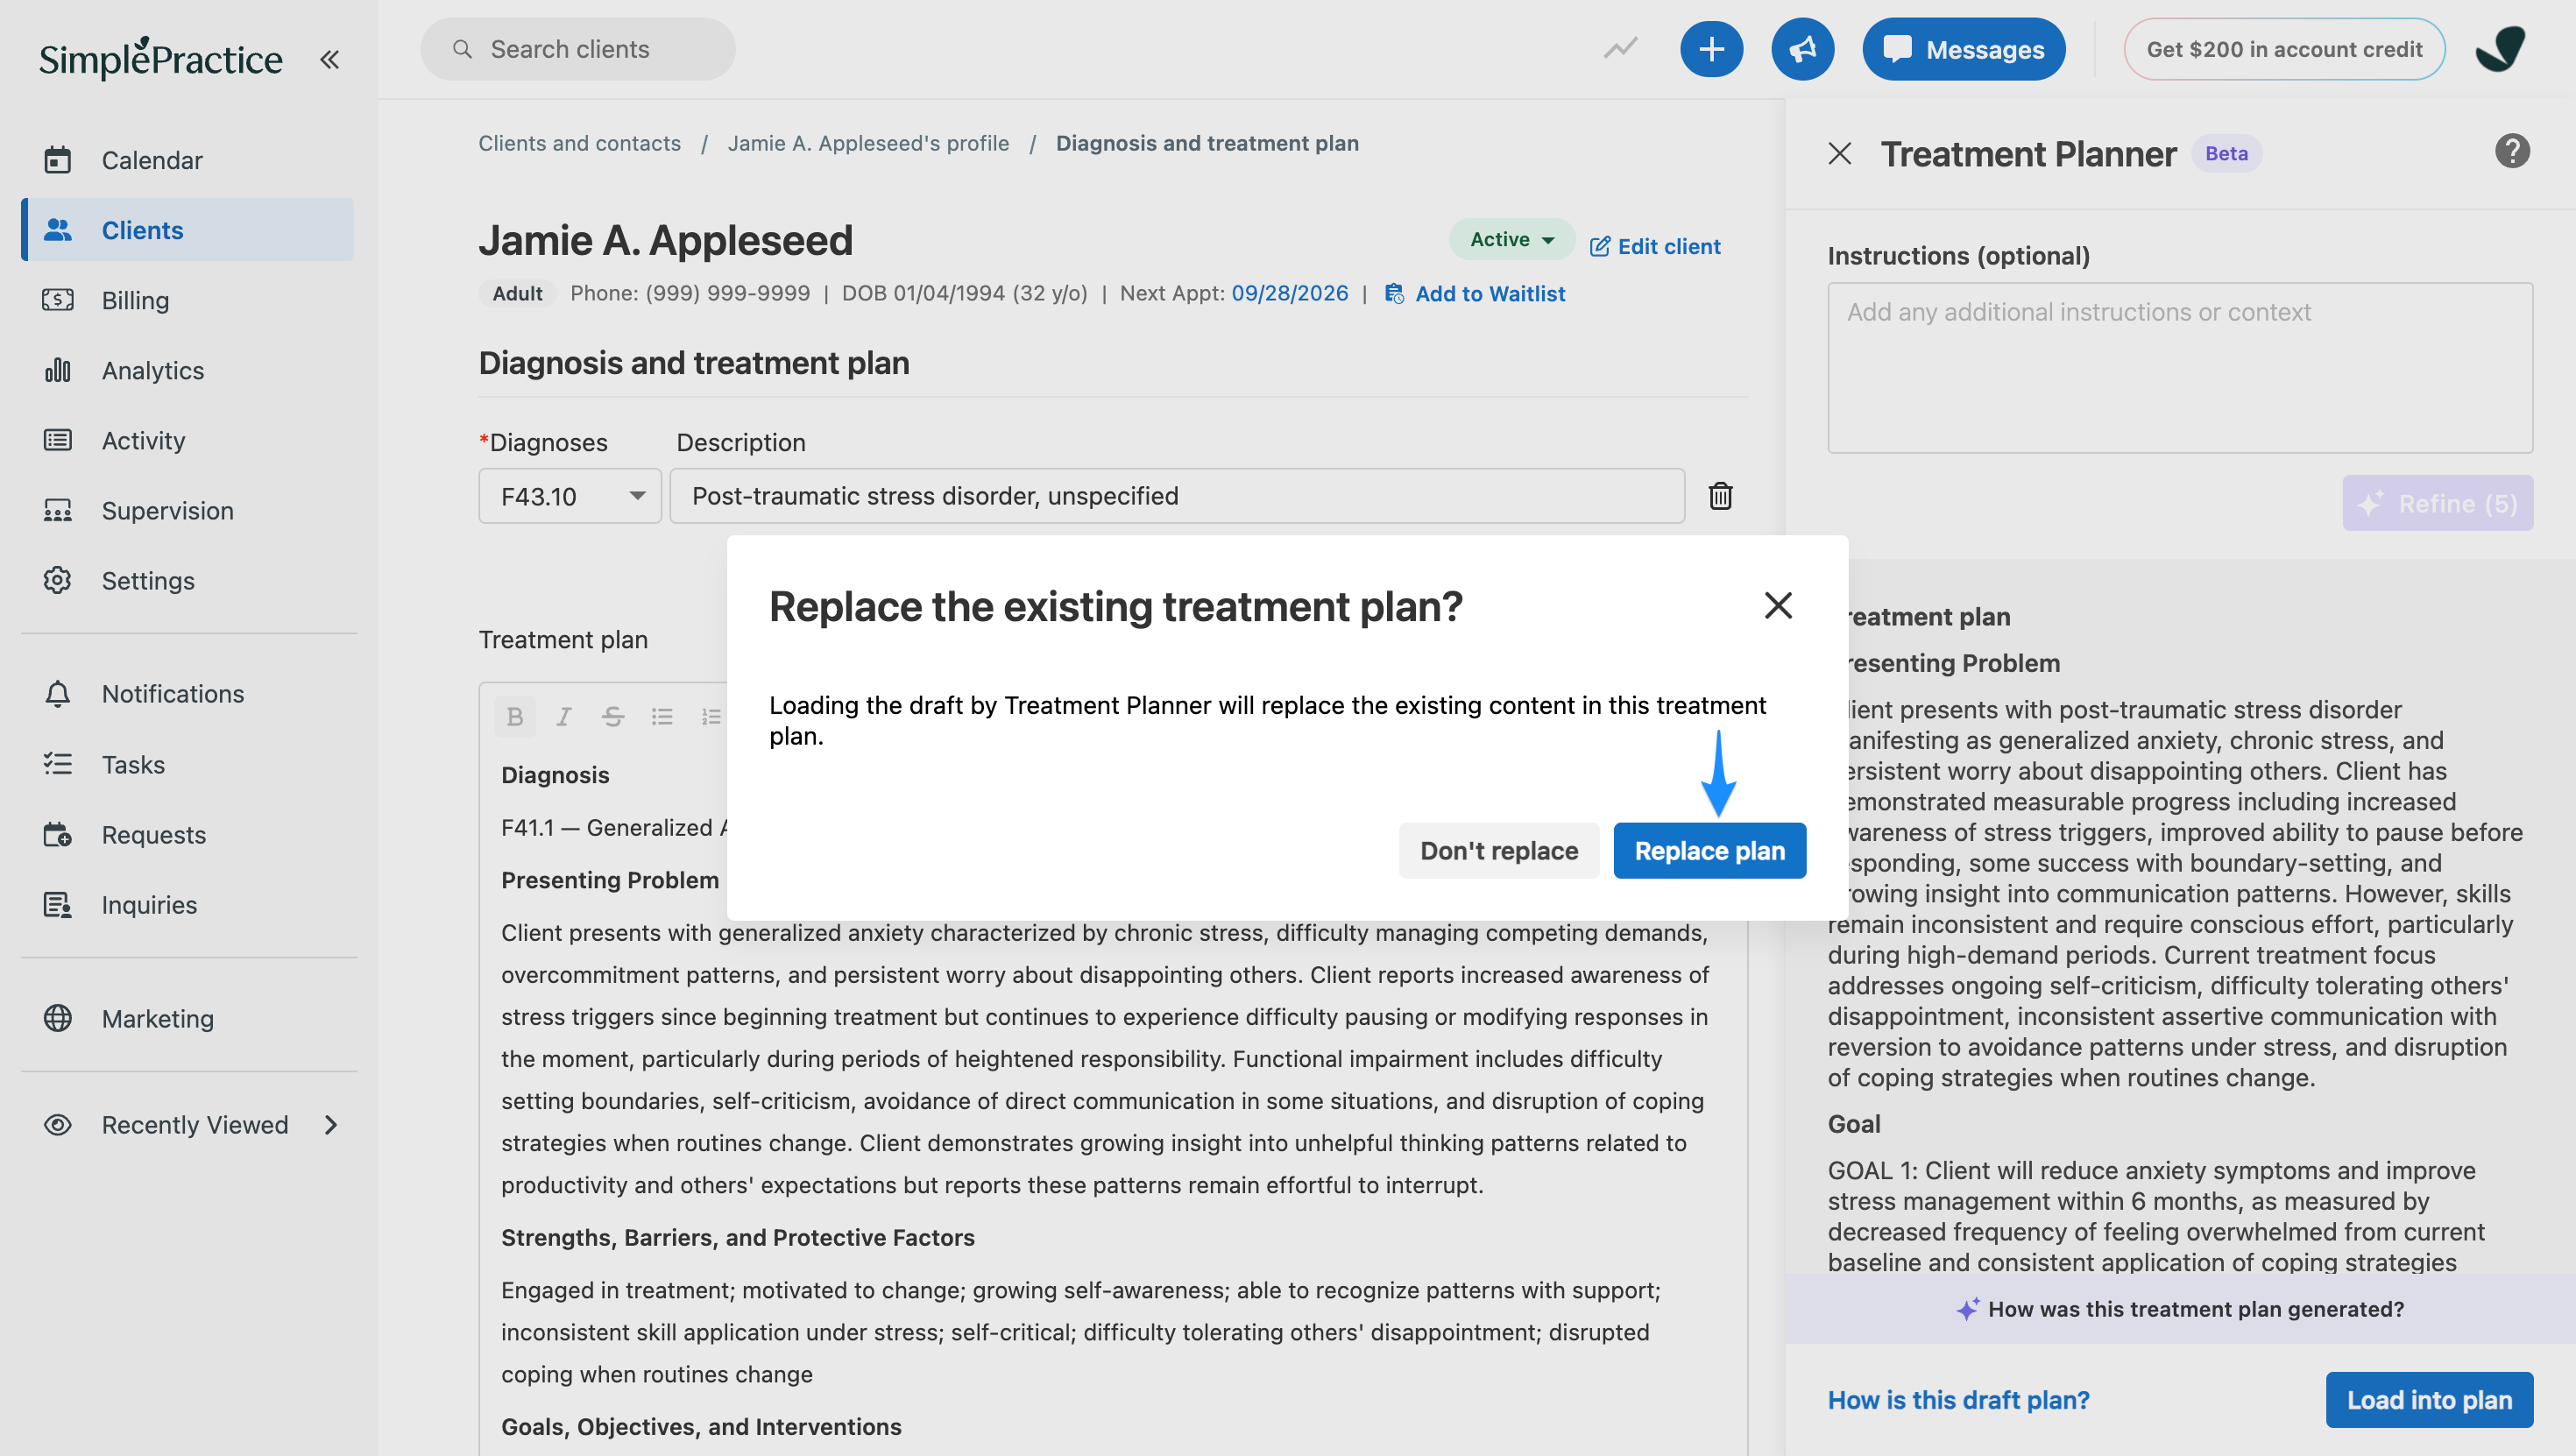Image resolution: width=2576 pixels, height=1456 pixels.
Task: Open Messages
Action: tap(1963, 49)
